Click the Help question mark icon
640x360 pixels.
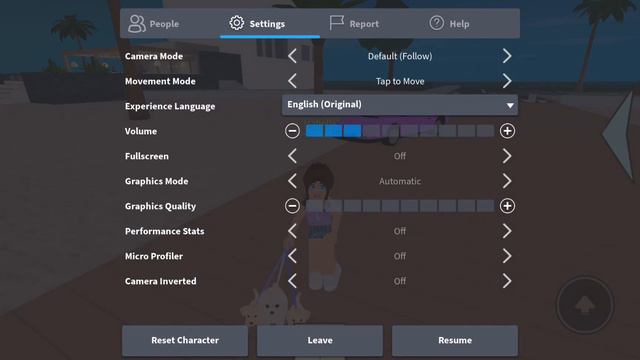(436, 23)
